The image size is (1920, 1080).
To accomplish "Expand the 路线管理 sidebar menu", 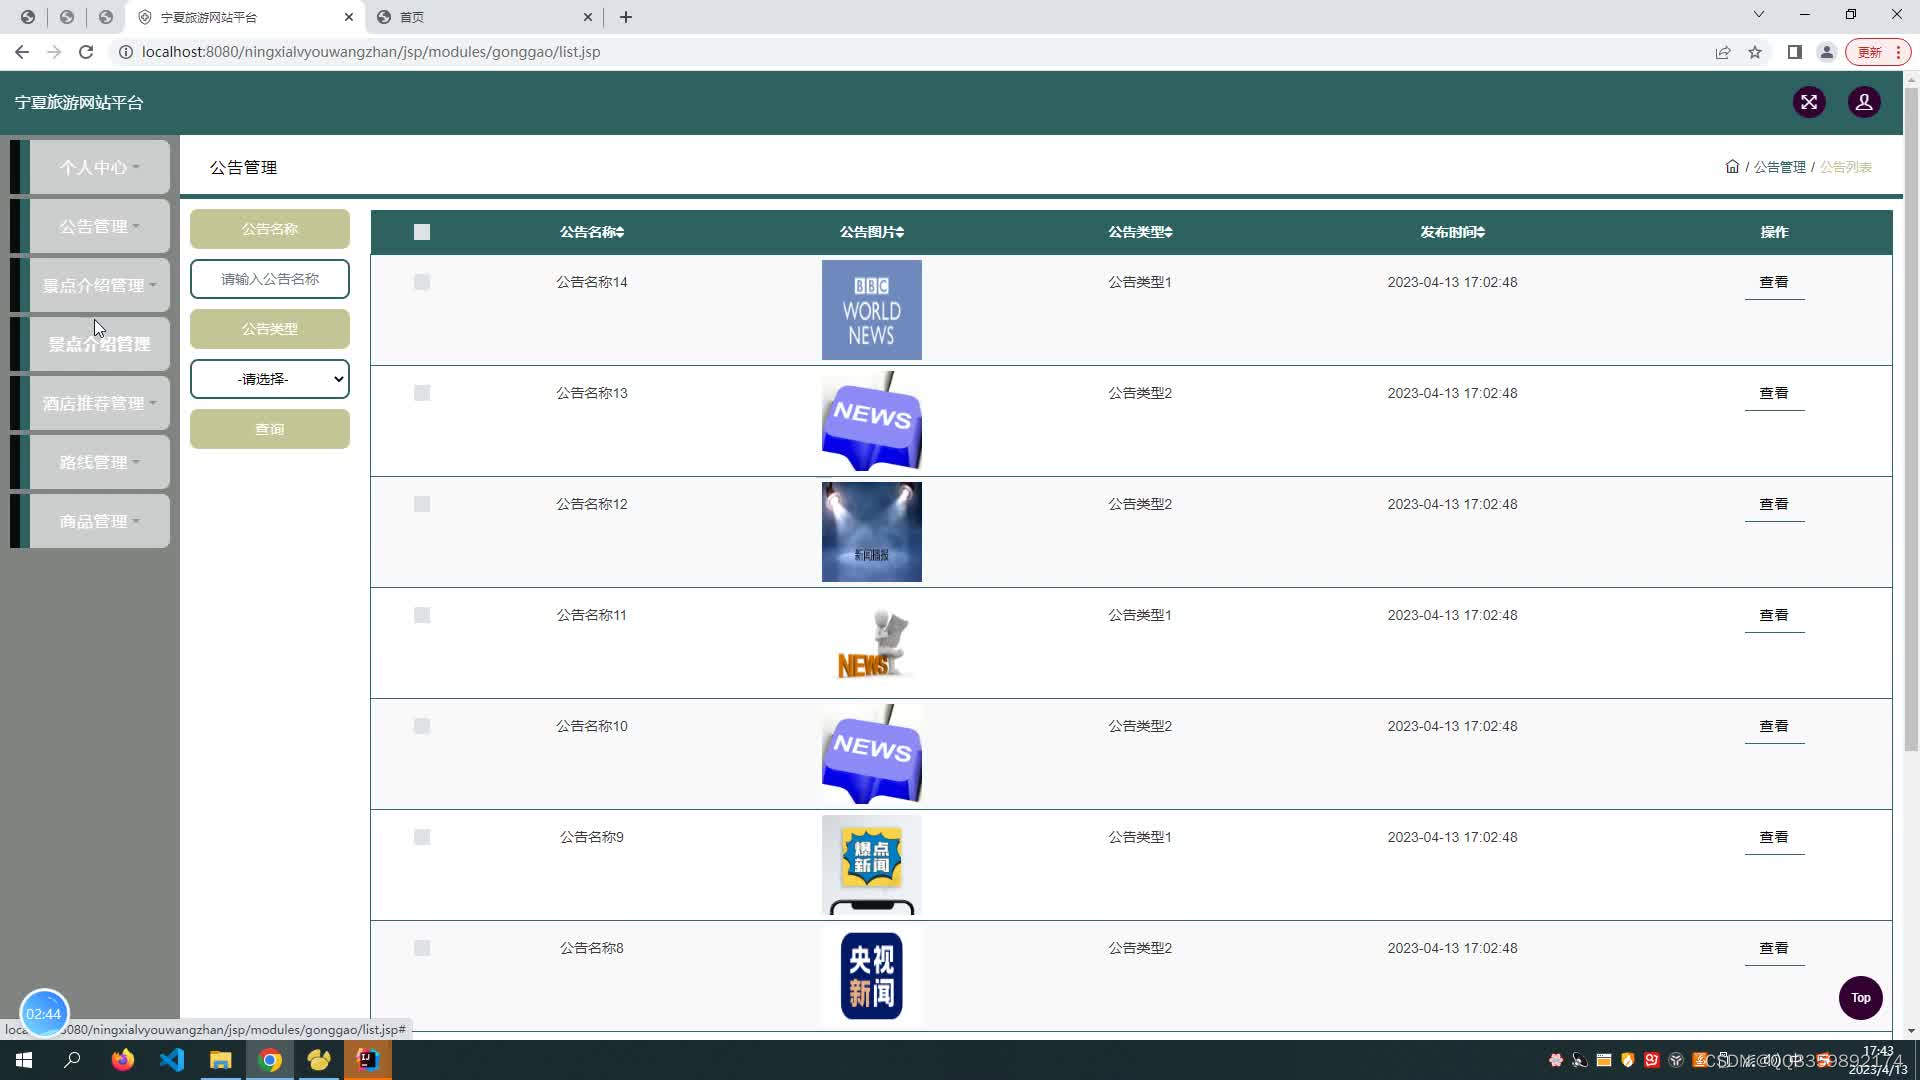I will pyautogui.click(x=99, y=462).
